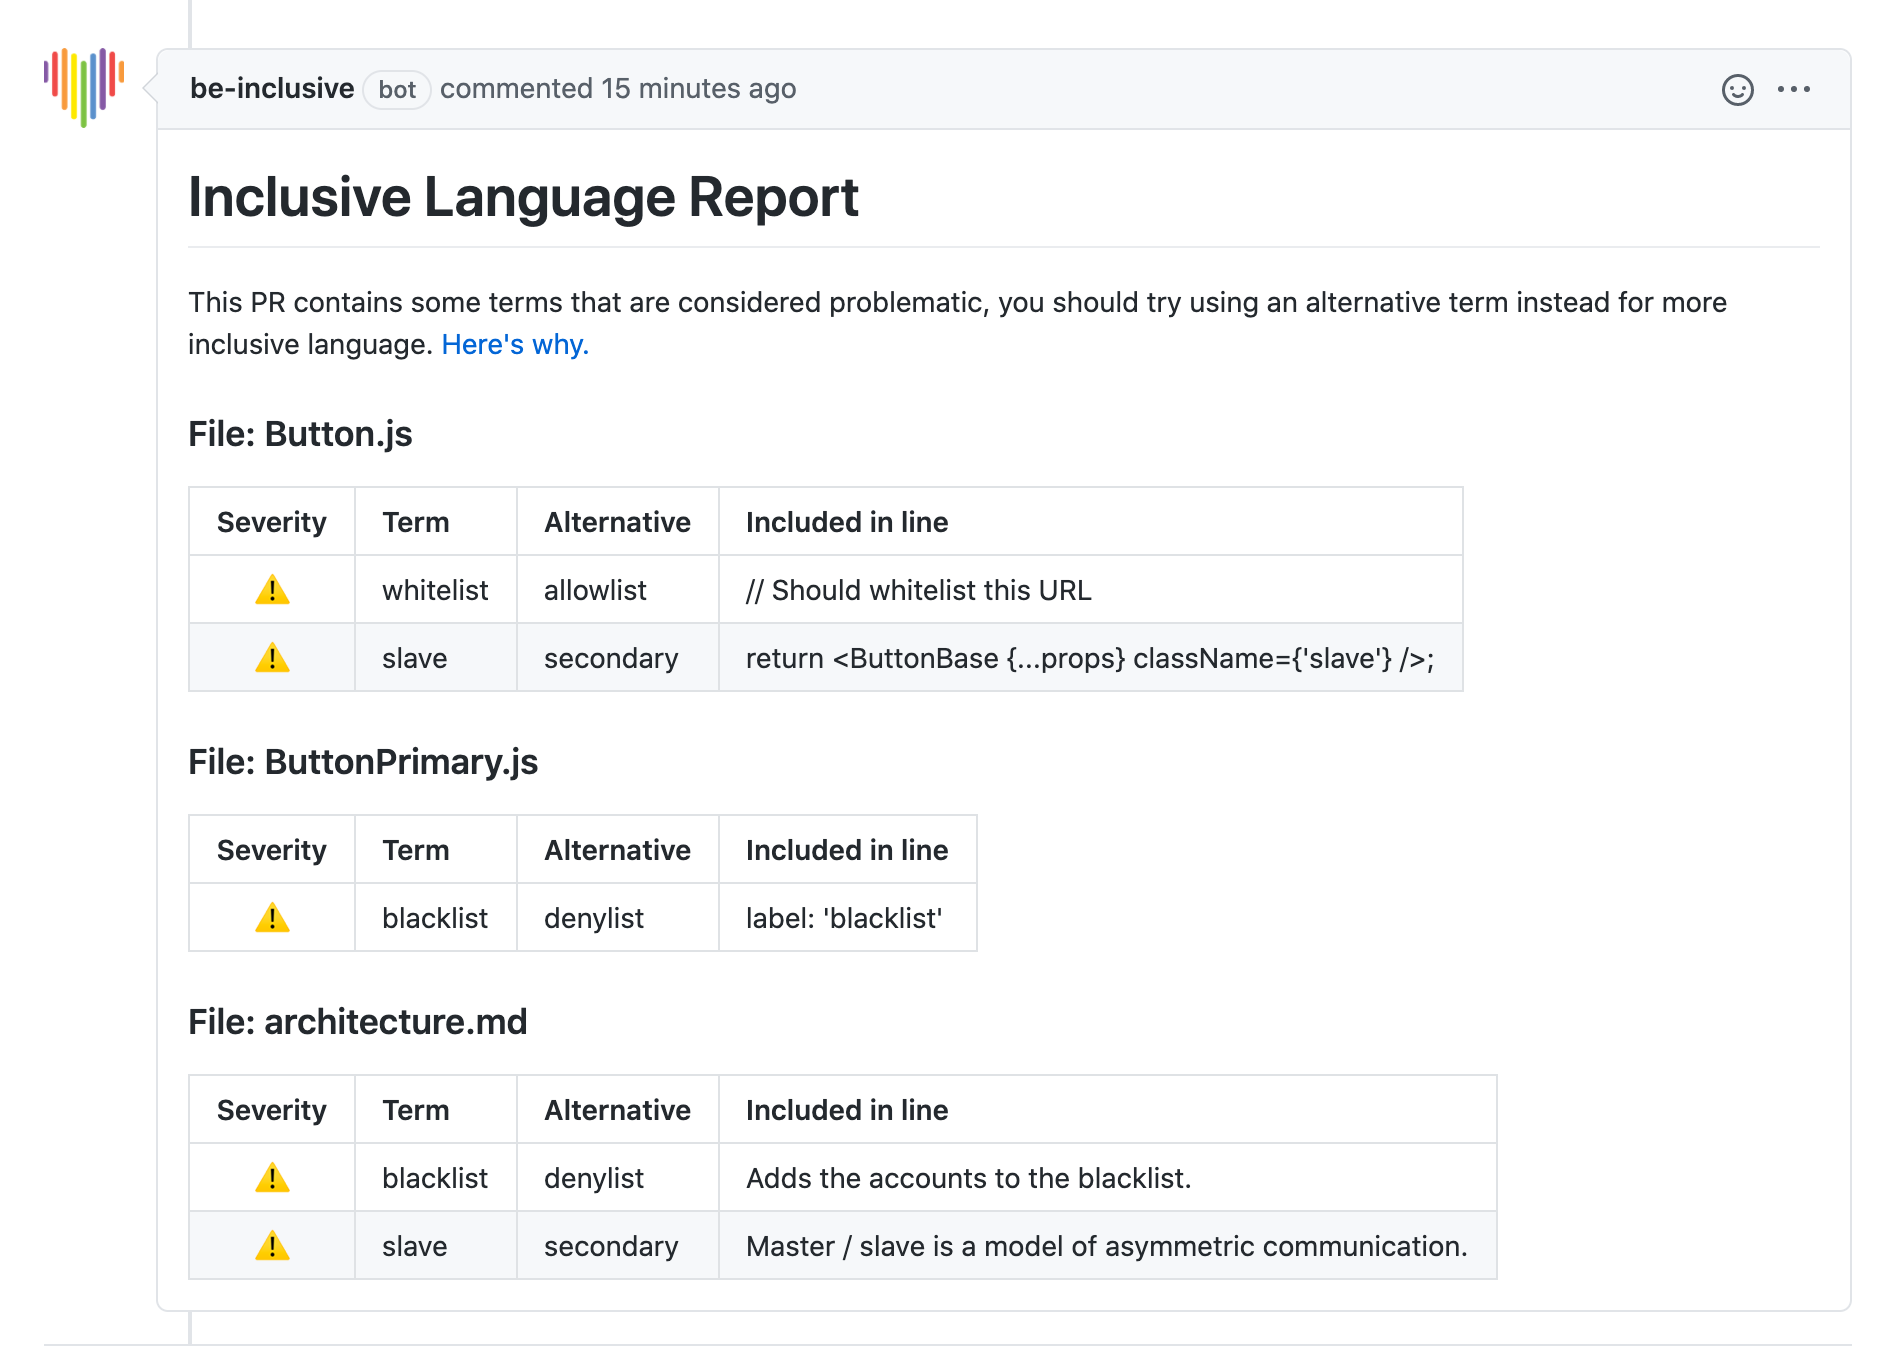Click Term header in Button.js table
This screenshot has height=1346, width=1894.
[x=436, y=522]
